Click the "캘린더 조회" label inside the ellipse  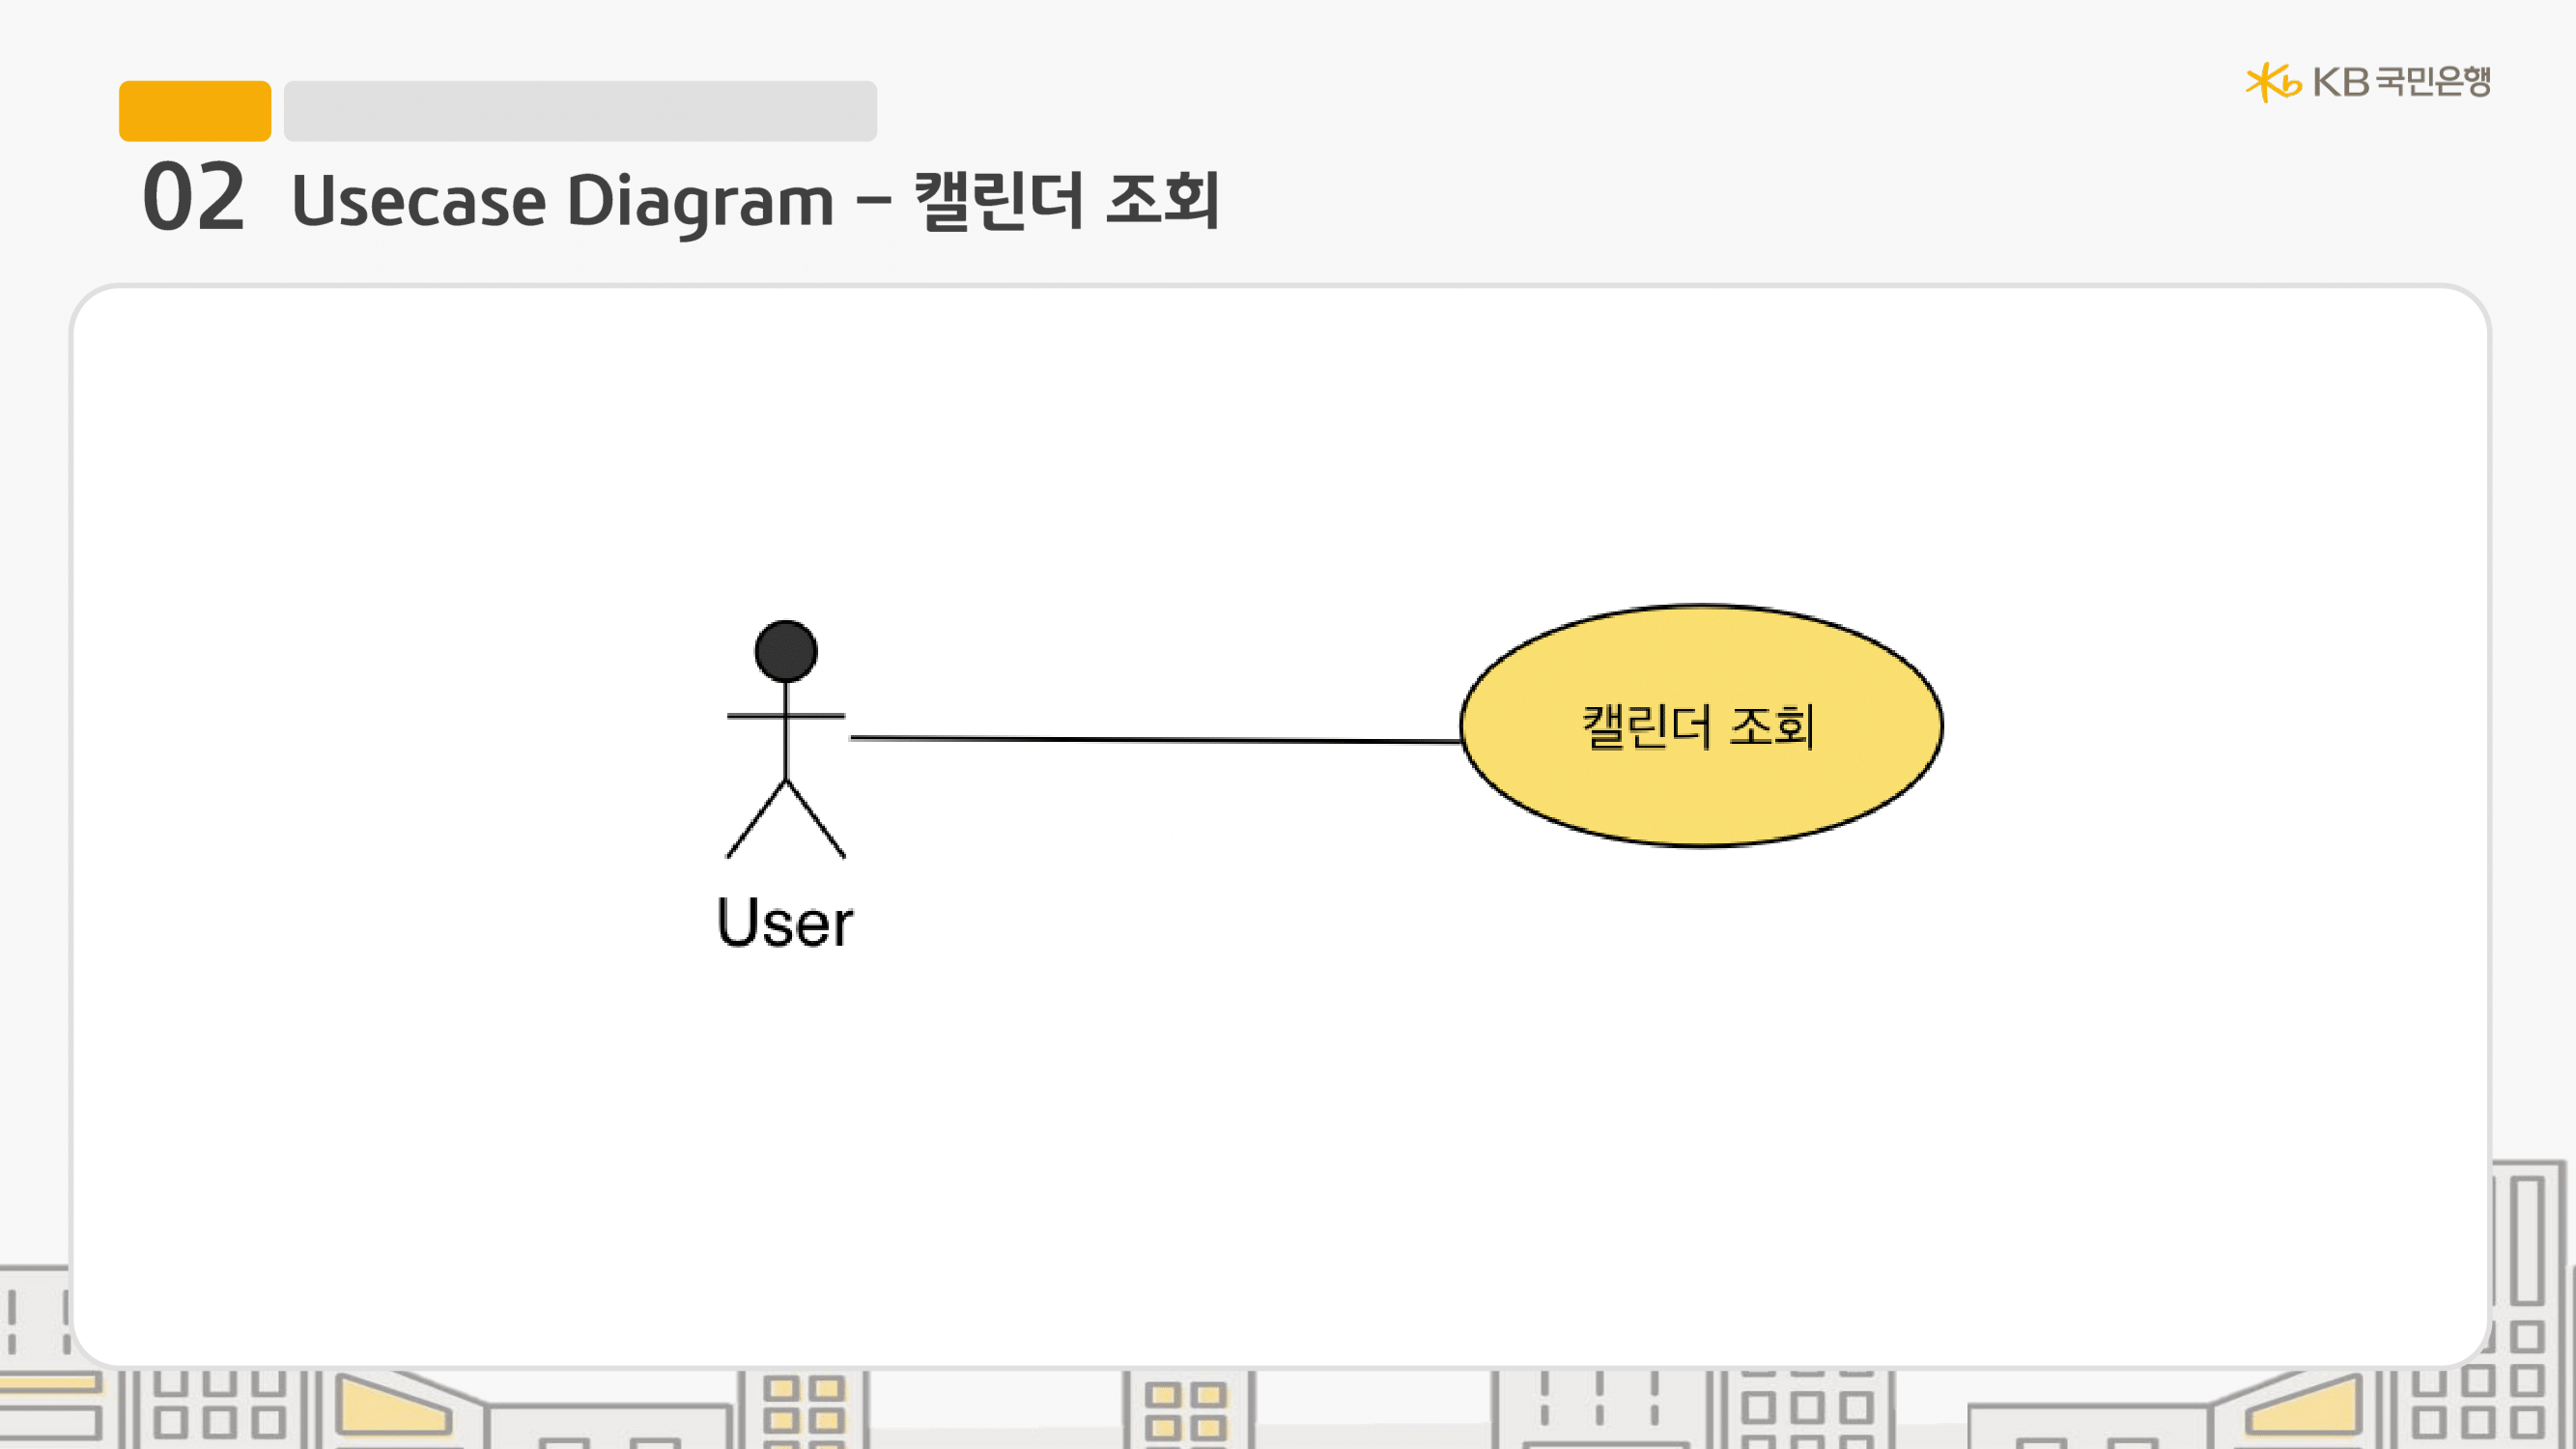tap(1698, 726)
